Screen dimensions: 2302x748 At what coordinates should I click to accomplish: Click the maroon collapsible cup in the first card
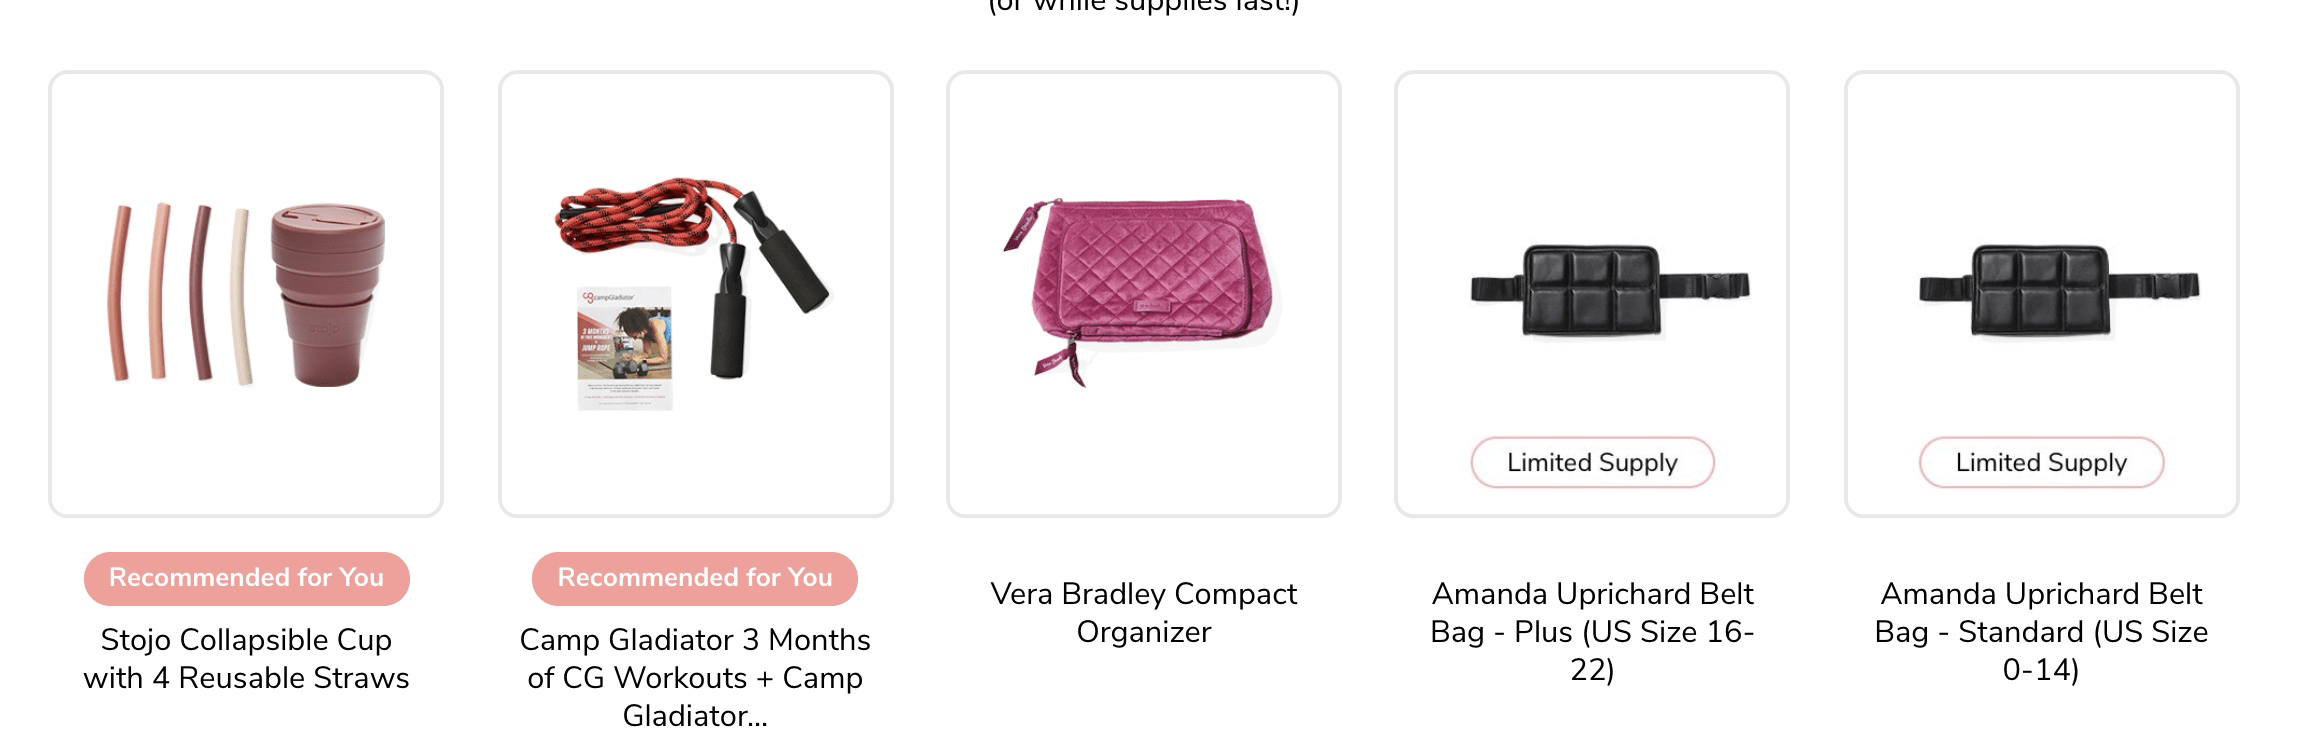click(328, 294)
